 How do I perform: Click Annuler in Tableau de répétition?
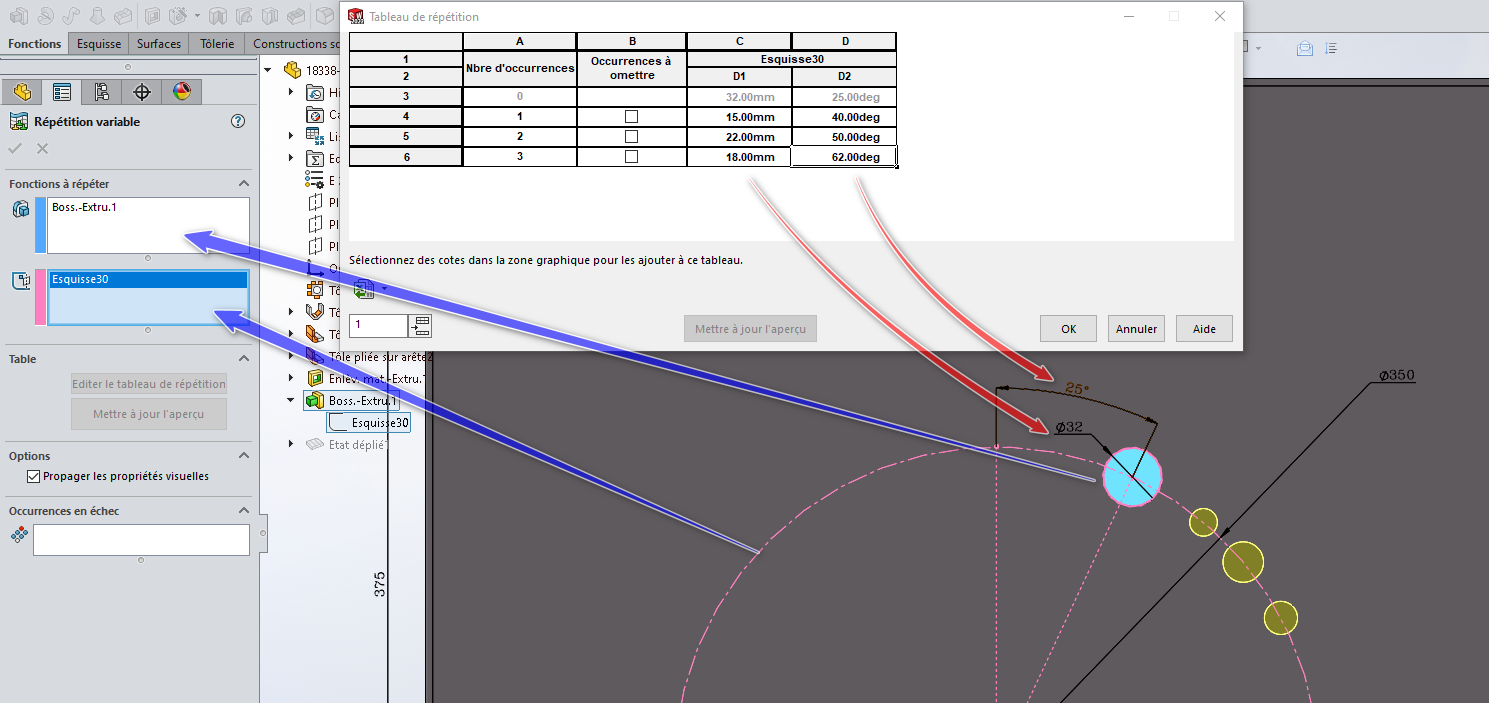(x=1136, y=328)
